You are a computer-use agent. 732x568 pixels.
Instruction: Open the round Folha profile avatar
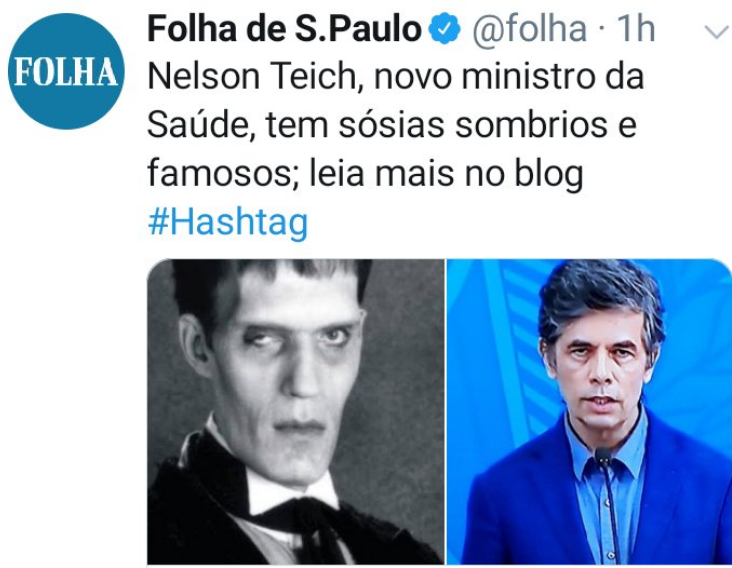(66, 71)
